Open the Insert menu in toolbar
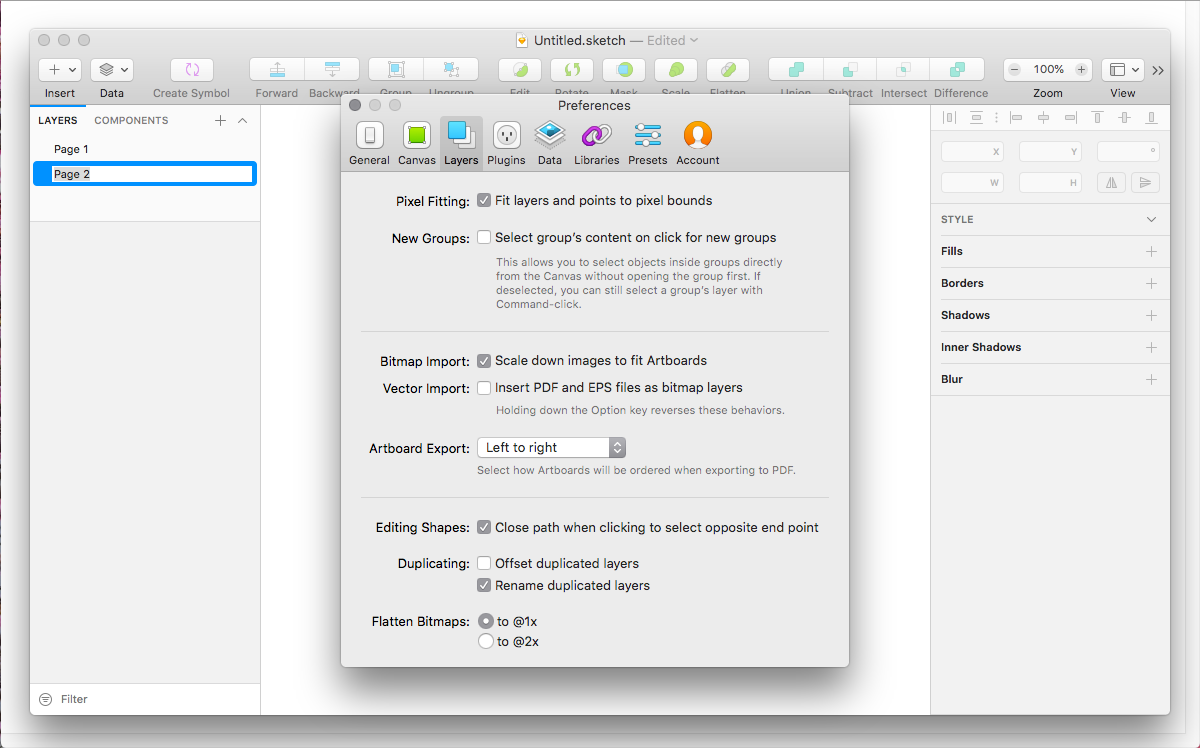The width and height of the screenshot is (1200, 748). [59, 70]
